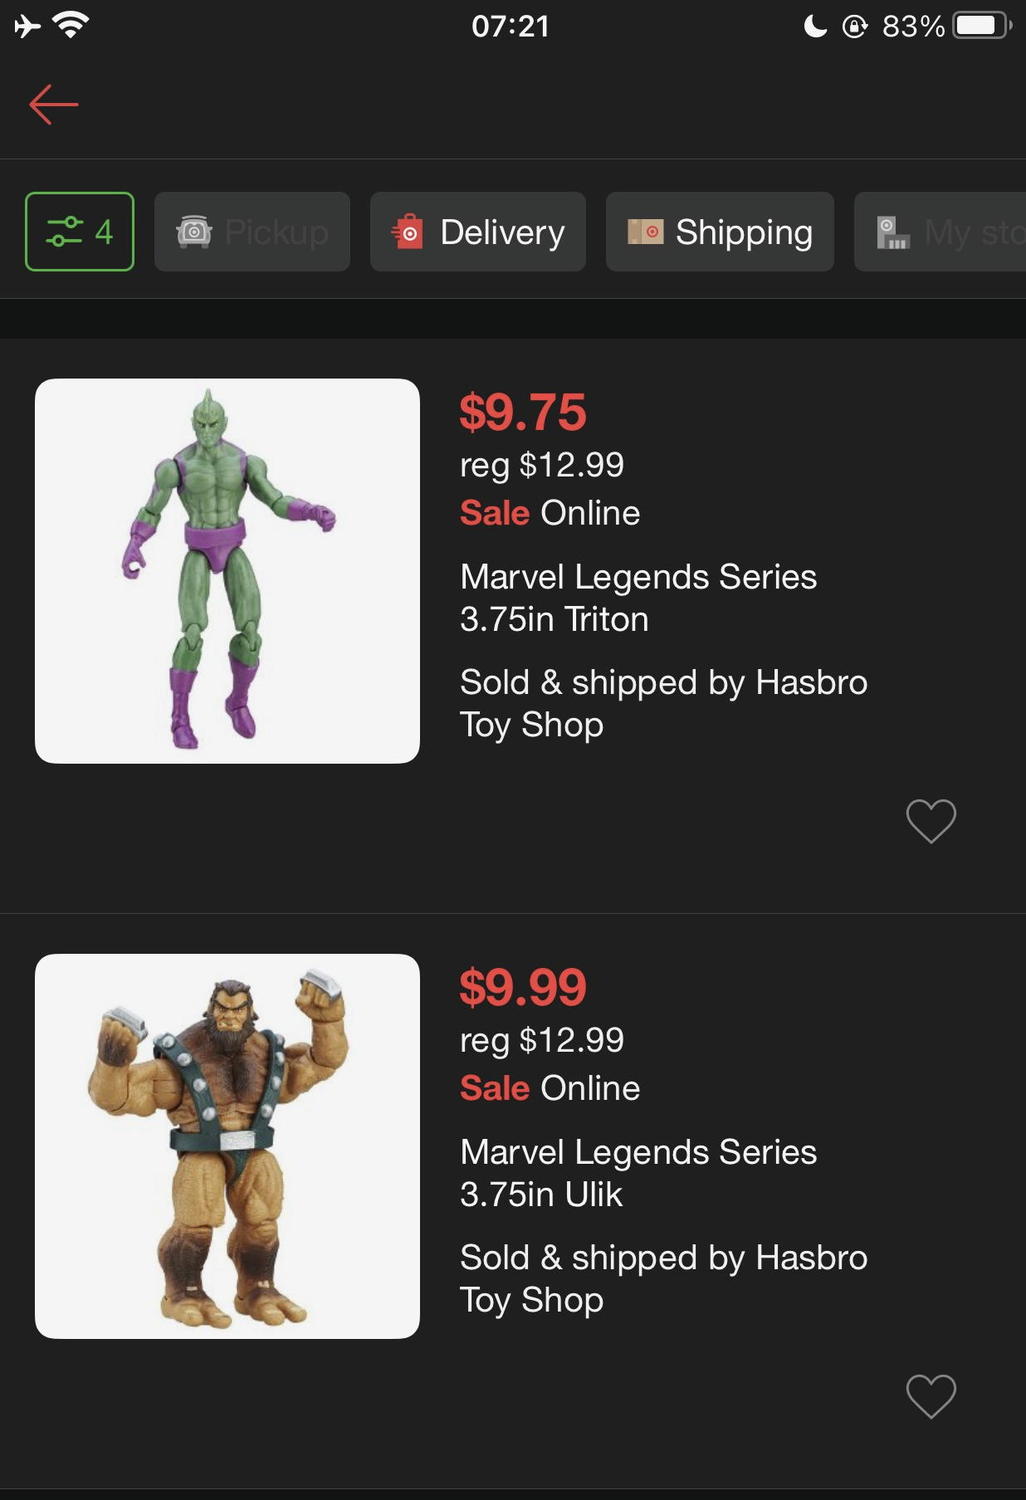This screenshot has height=1500, width=1026.
Task: Tap the My store building icon
Action: click(x=892, y=232)
